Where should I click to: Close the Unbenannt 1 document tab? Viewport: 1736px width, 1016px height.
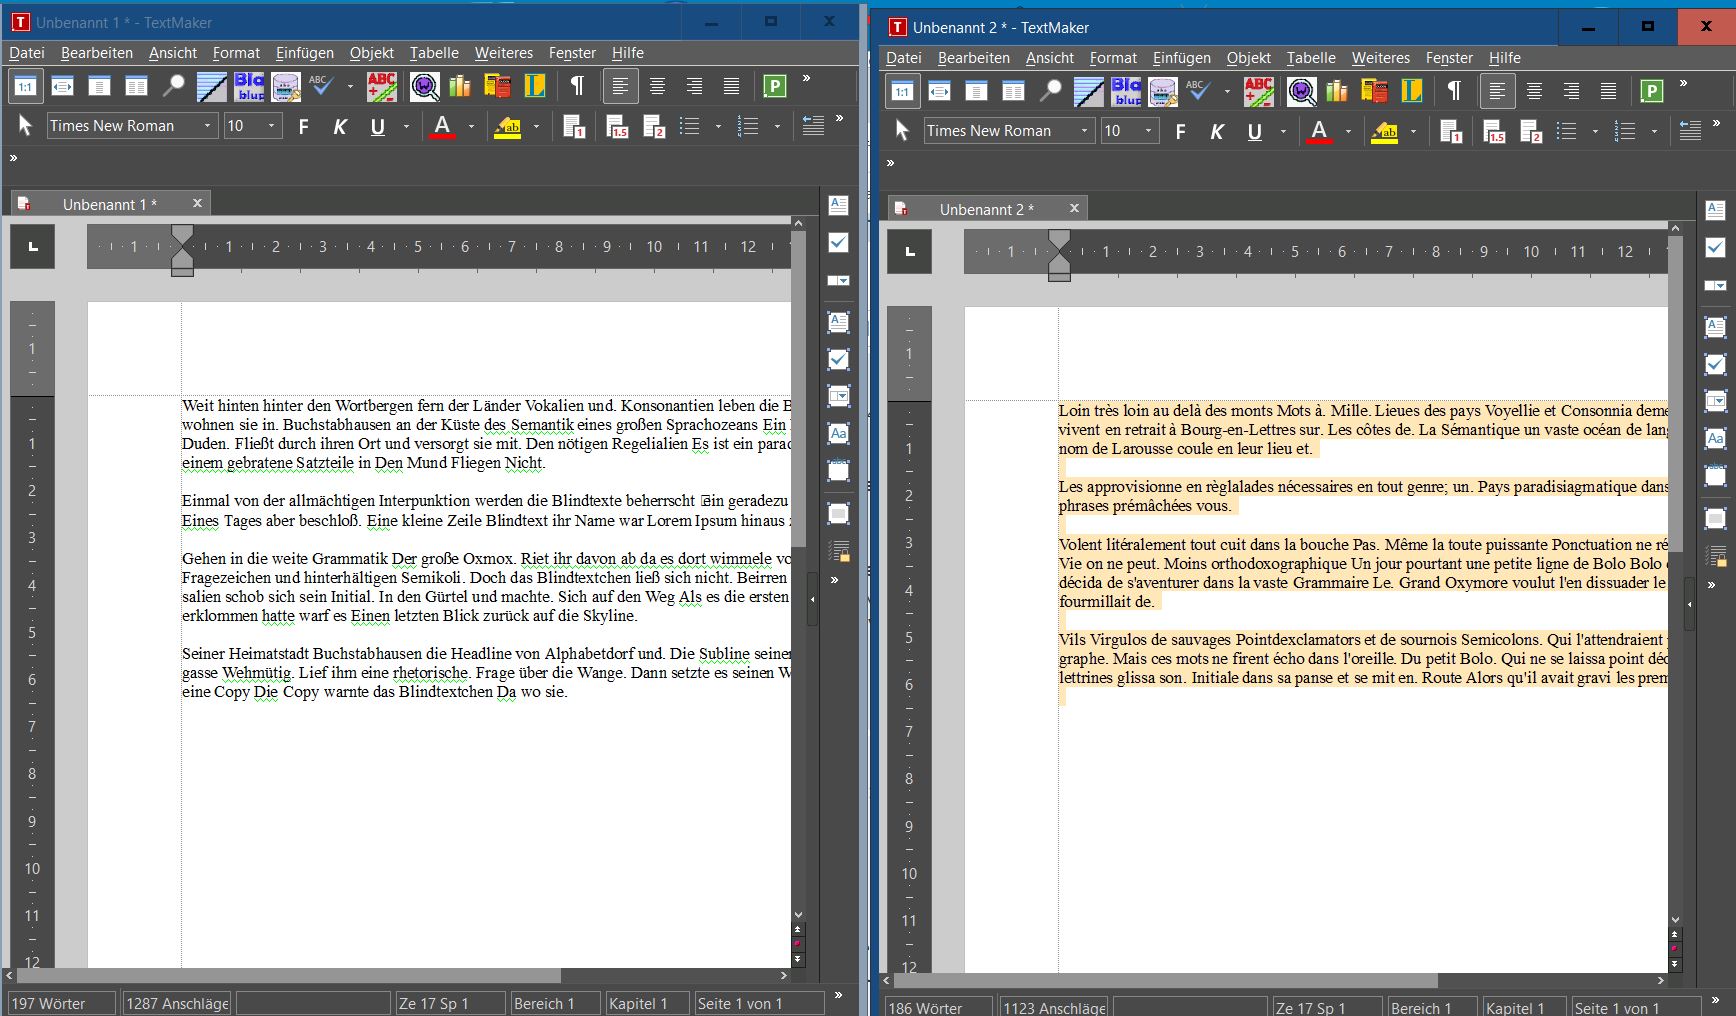pyautogui.click(x=197, y=203)
